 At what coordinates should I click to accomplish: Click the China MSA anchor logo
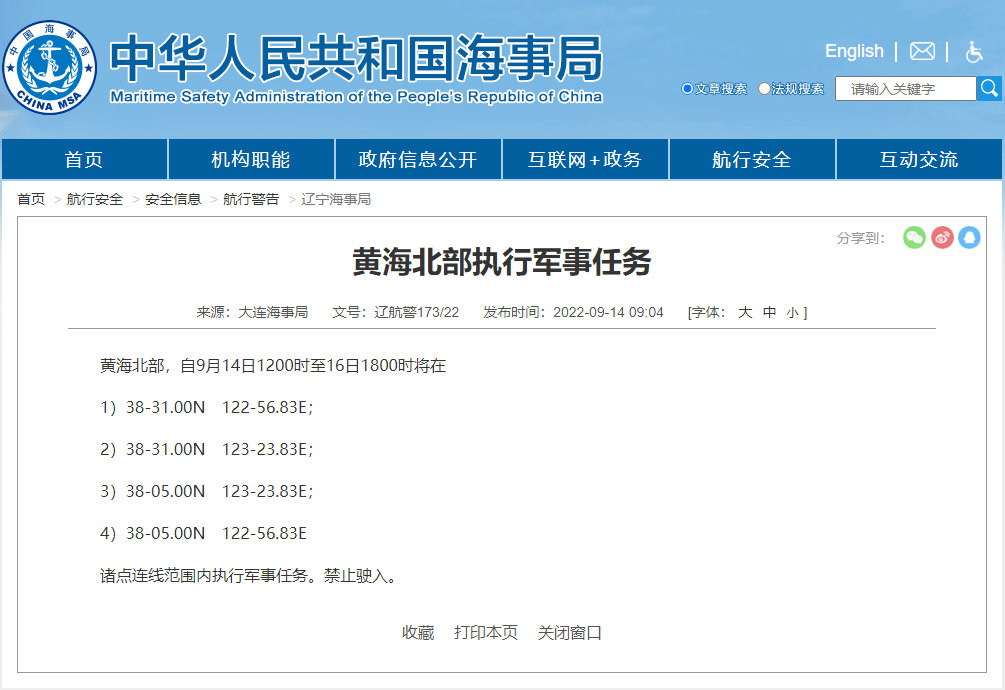pos(49,67)
